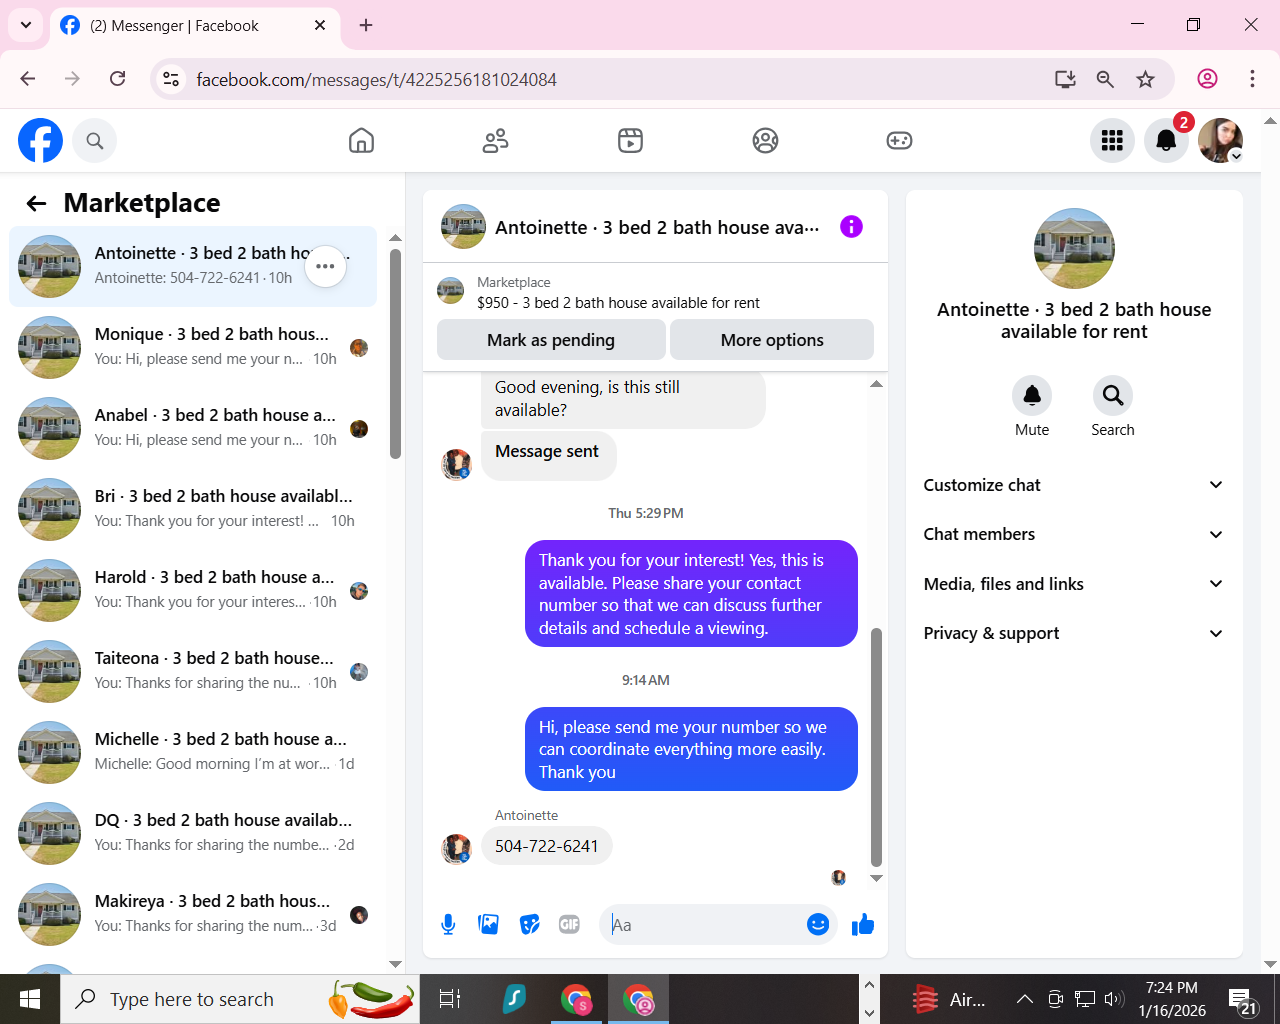The image size is (1280, 1024).
Task: Attach a photo file icon
Action: click(489, 925)
